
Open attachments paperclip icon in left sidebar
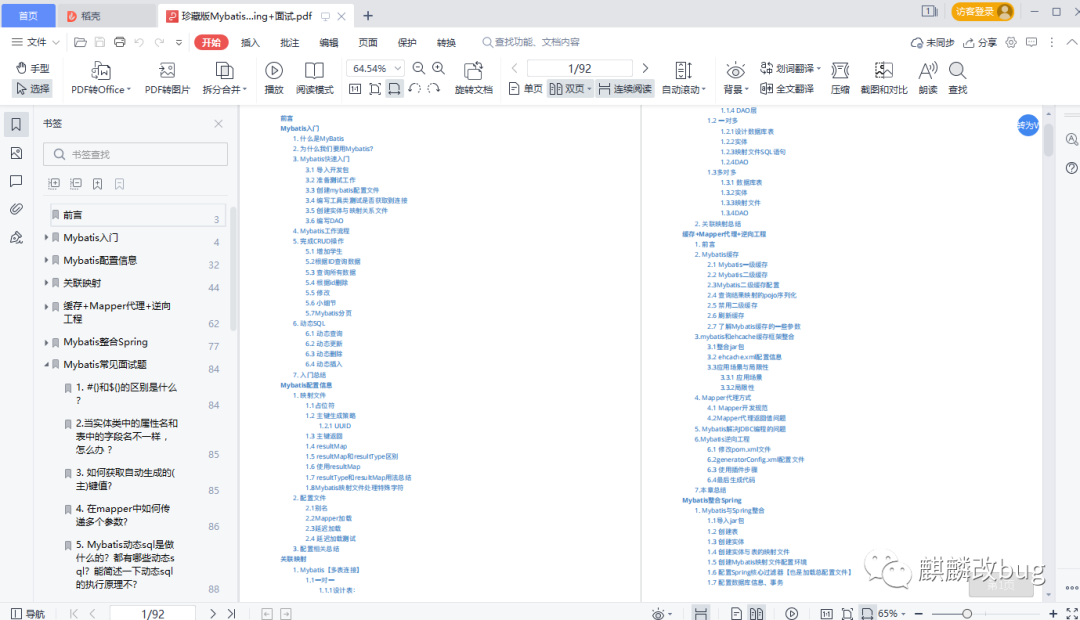point(16,209)
